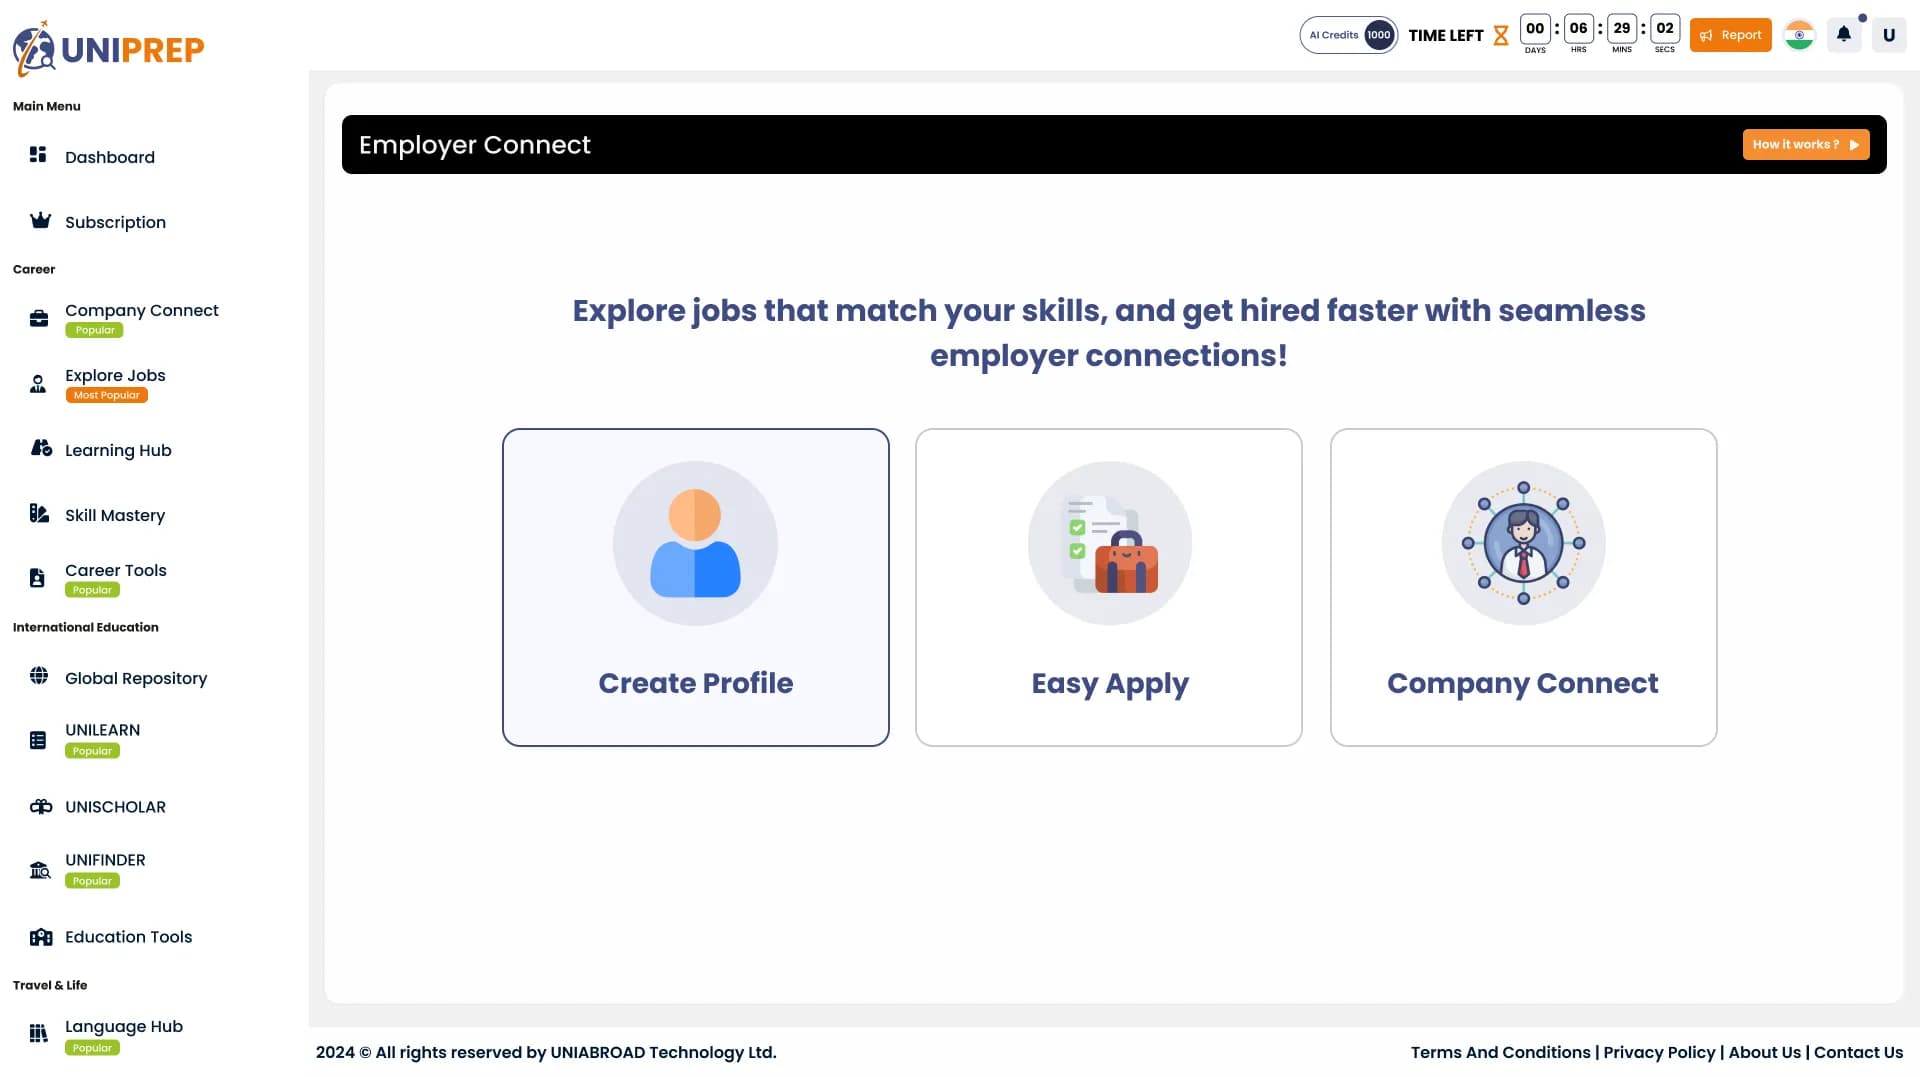Click the hourglass timer icon

tap(1501, 36)
